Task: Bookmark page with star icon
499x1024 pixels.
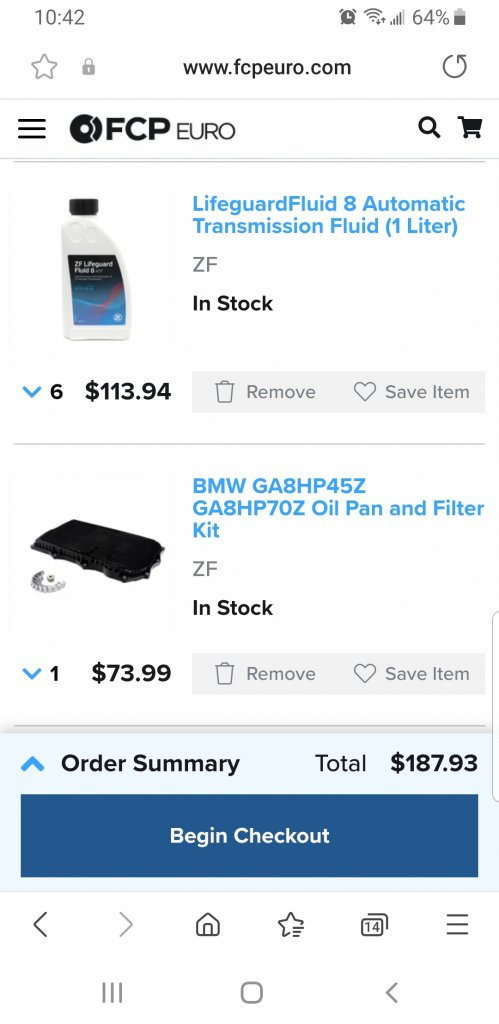Action: coord(44,67)
